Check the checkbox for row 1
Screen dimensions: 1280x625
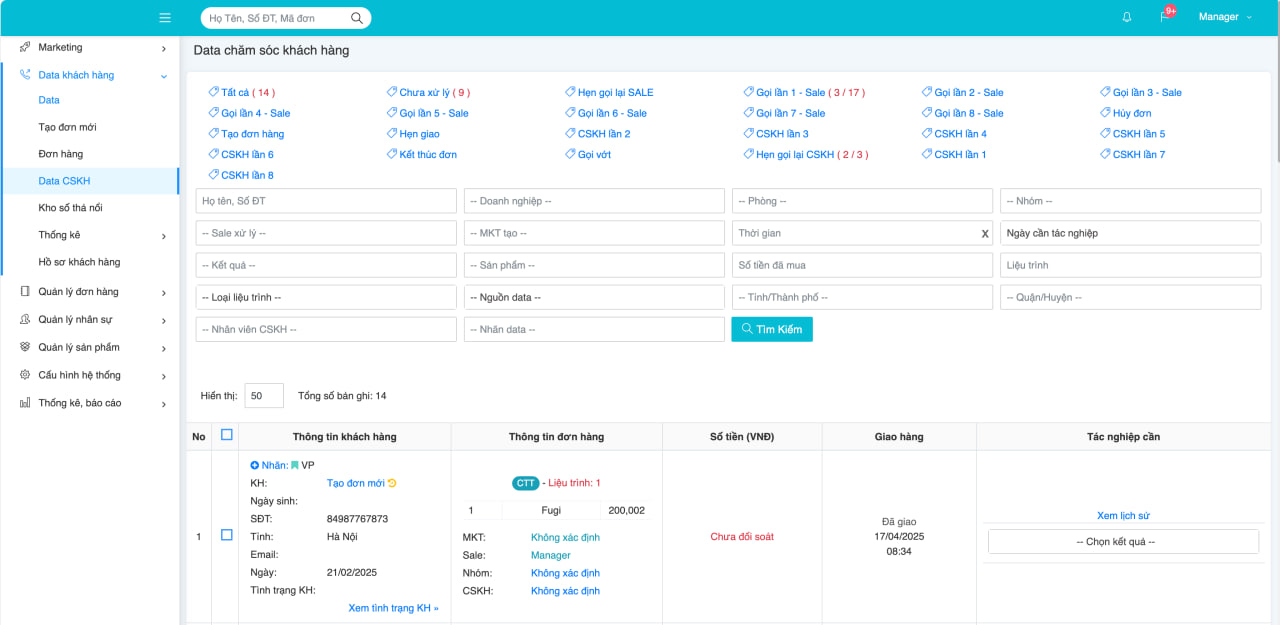click(226, 536)
